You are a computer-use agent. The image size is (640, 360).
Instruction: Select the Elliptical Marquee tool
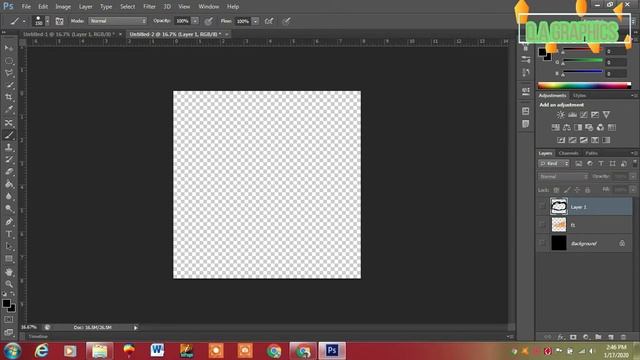9,61
